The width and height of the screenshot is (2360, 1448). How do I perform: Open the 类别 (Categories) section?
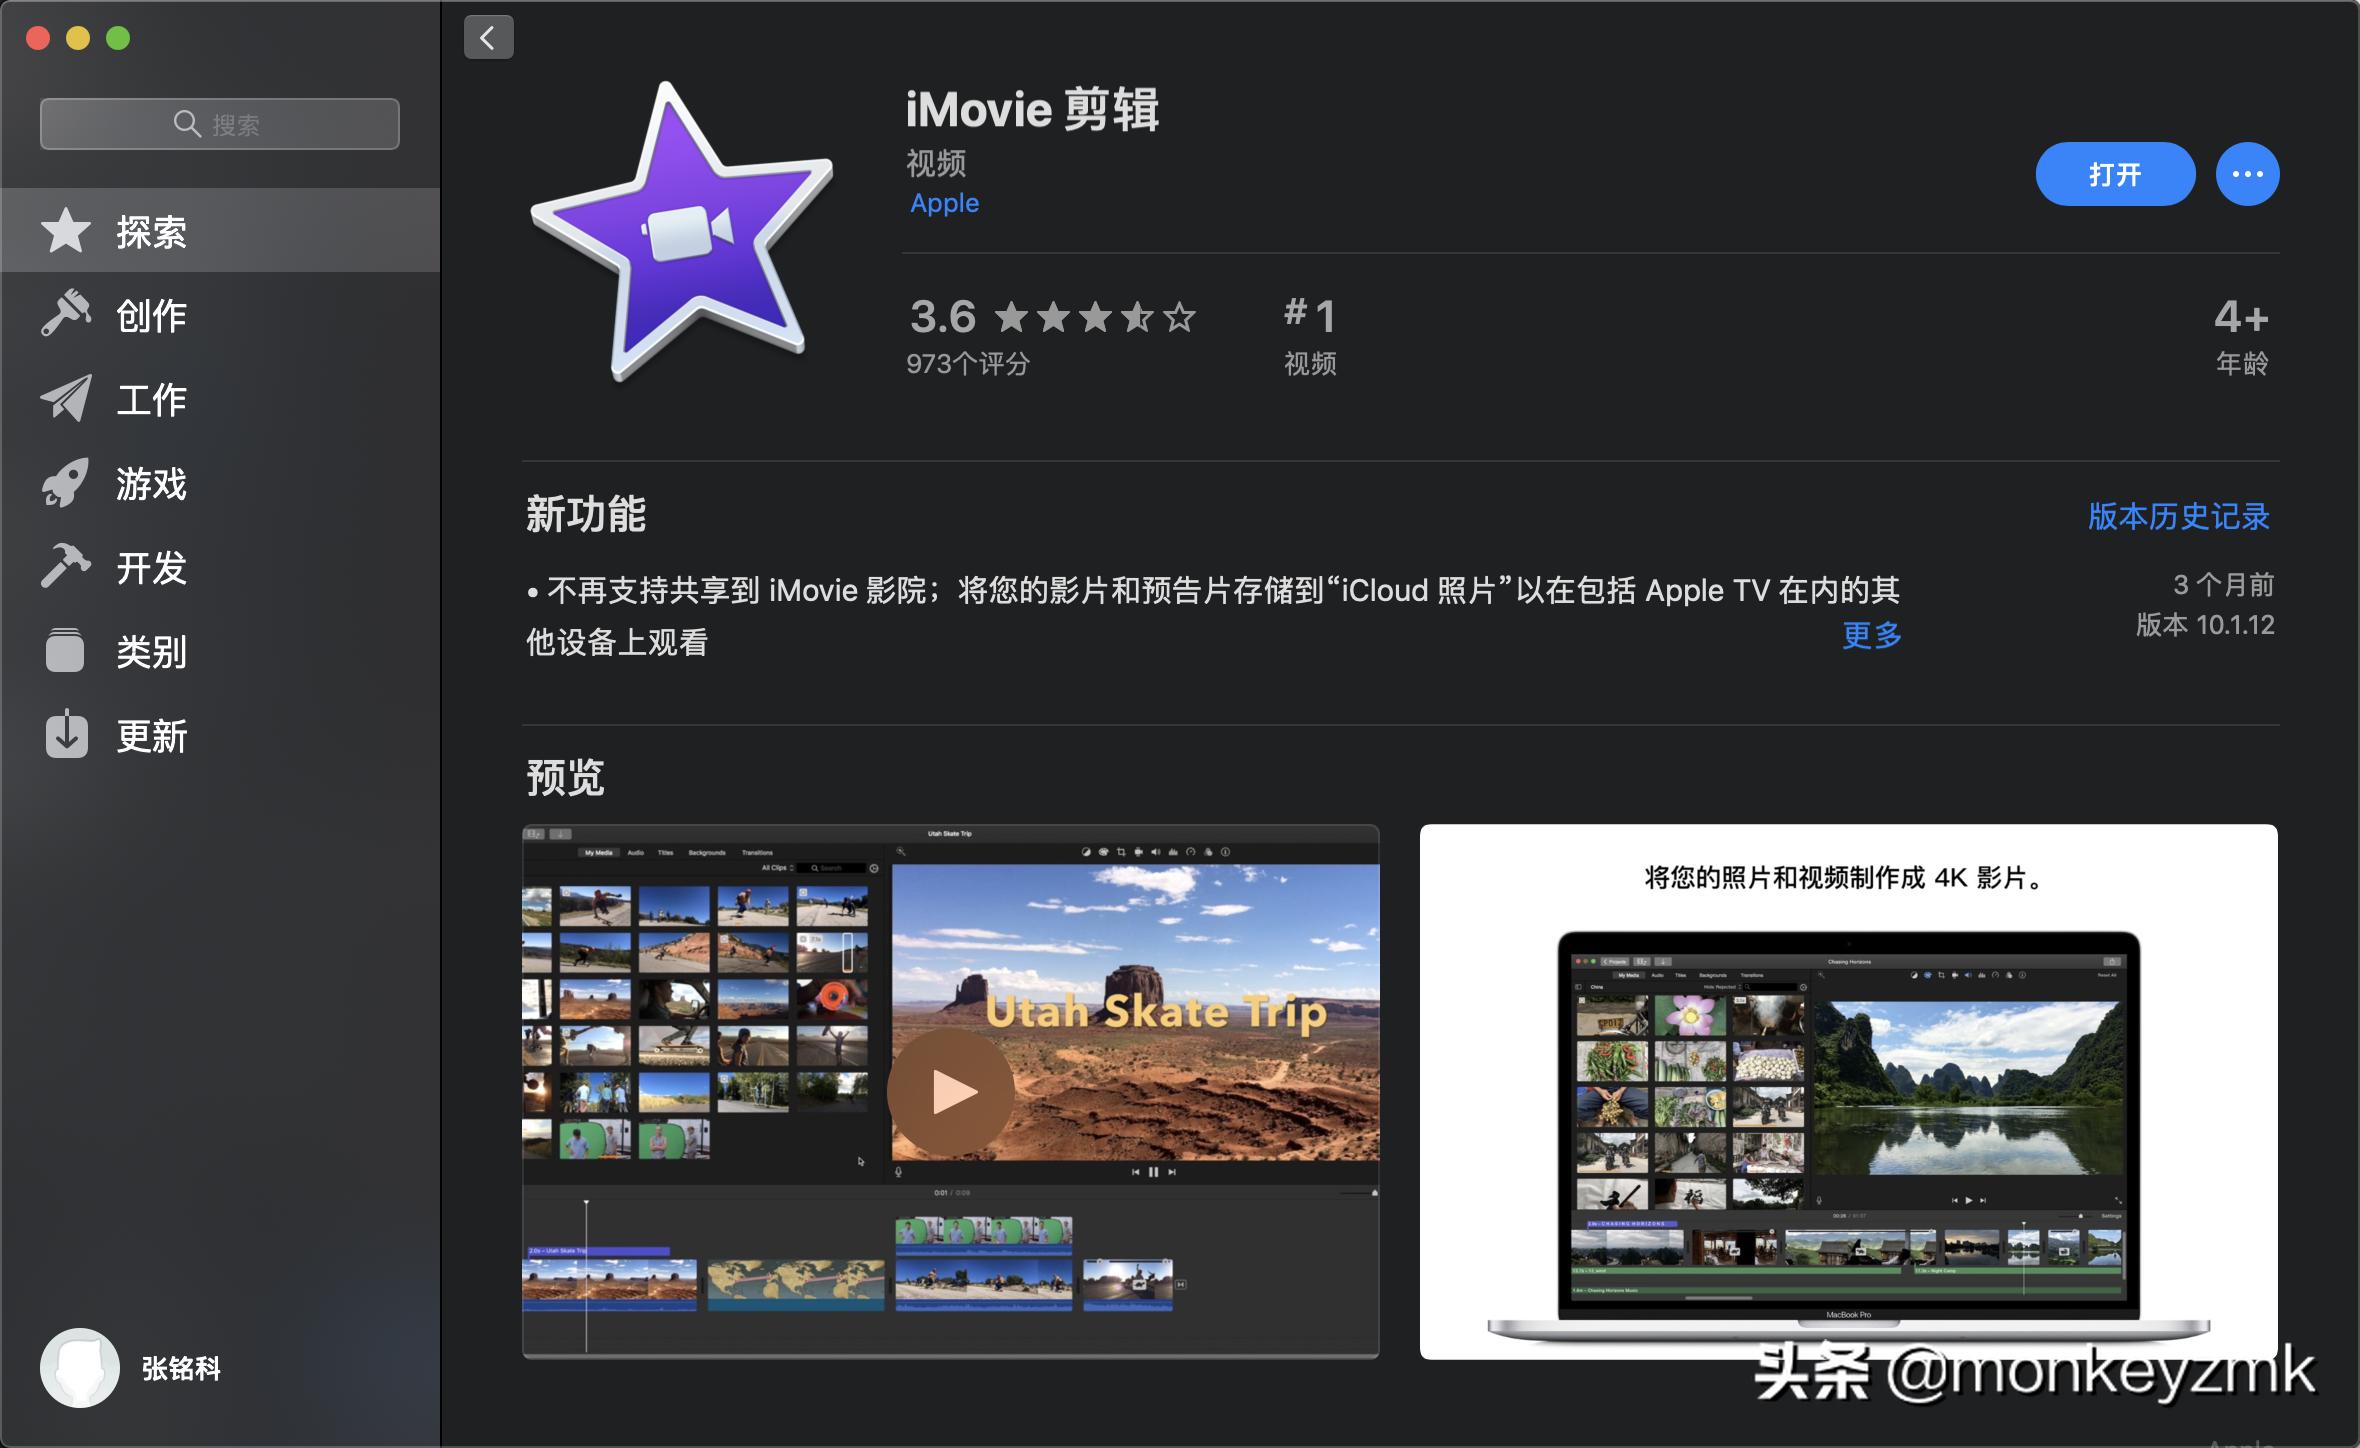pos(64,652)
